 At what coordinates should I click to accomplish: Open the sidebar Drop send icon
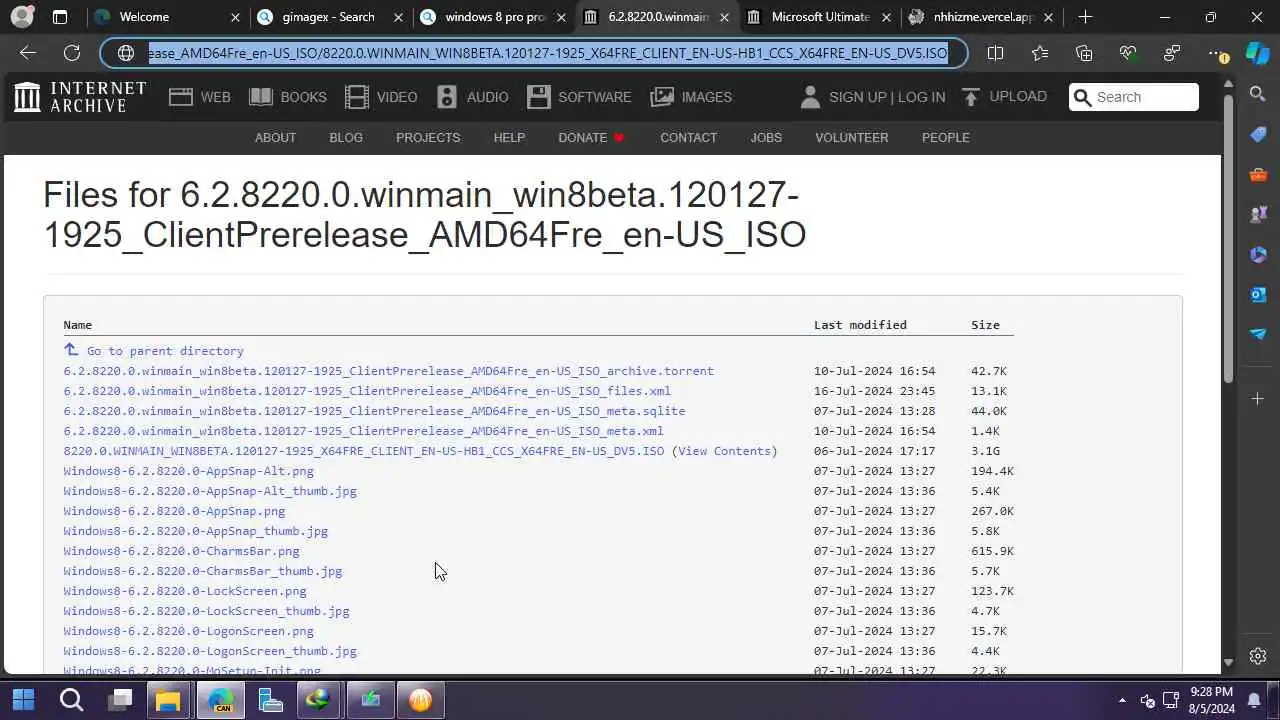coord(1258,334)
